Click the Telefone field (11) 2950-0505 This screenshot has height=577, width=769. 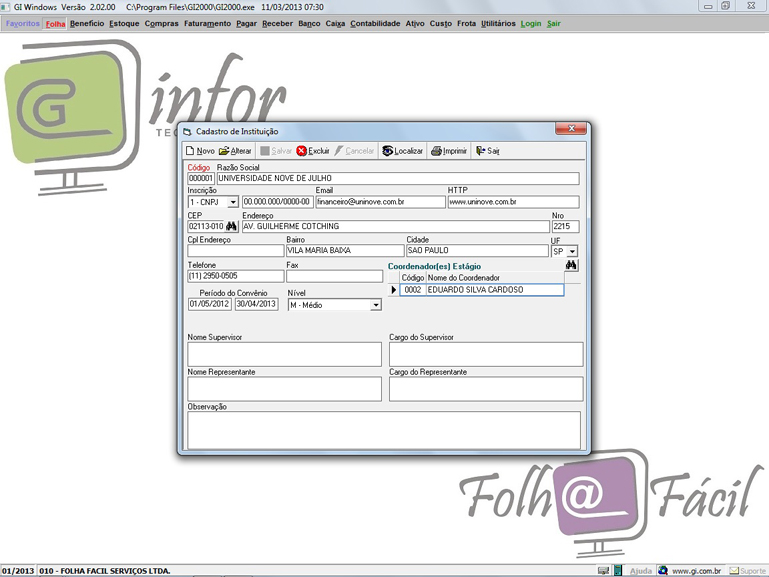click(x=235, y=276)
